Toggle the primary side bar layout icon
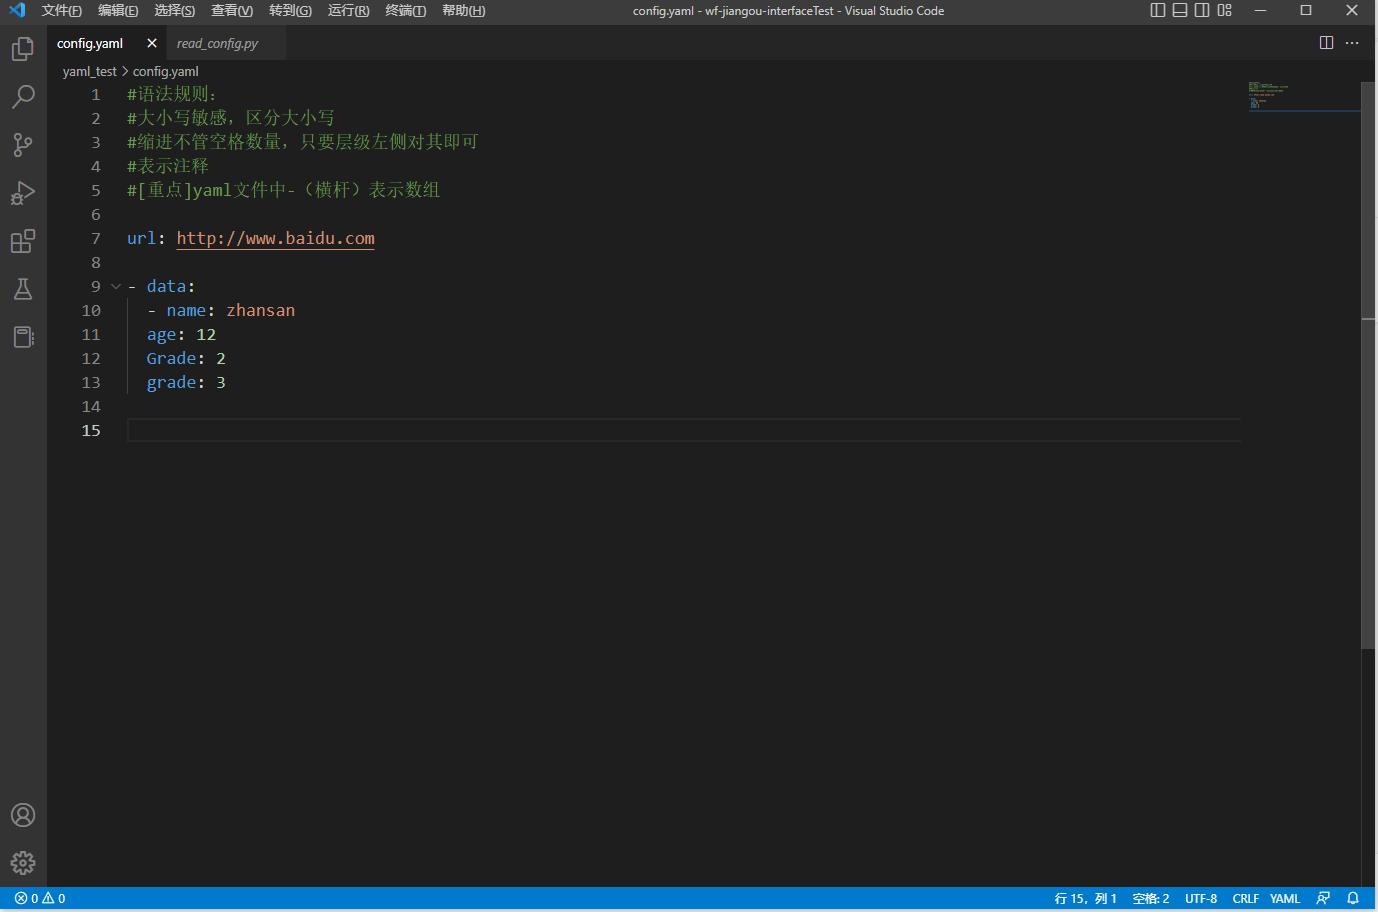Image resolution: width=1378 pixels, height=912 pixels. tap(1158, 10)
